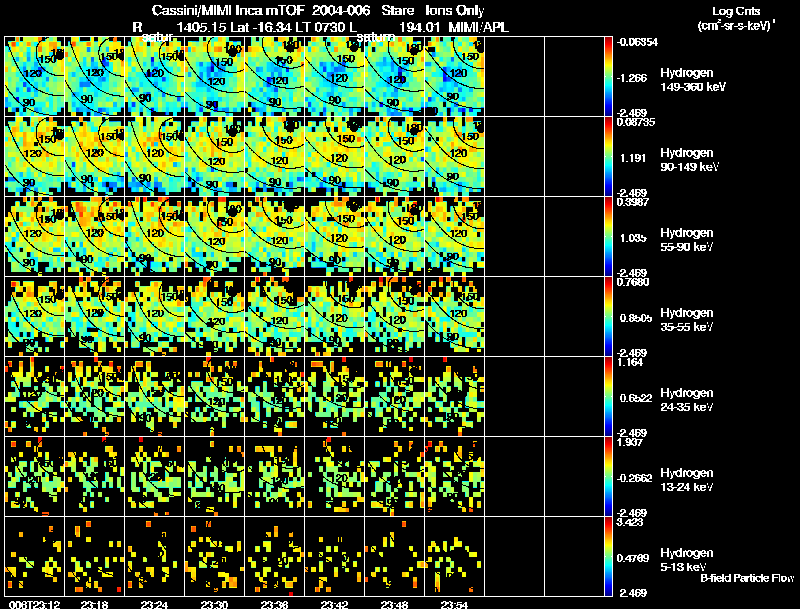Click the 'Hydrogen 90-149 keV' label
Viewport: 800px width, 609px height.
(x=689, y=160)
